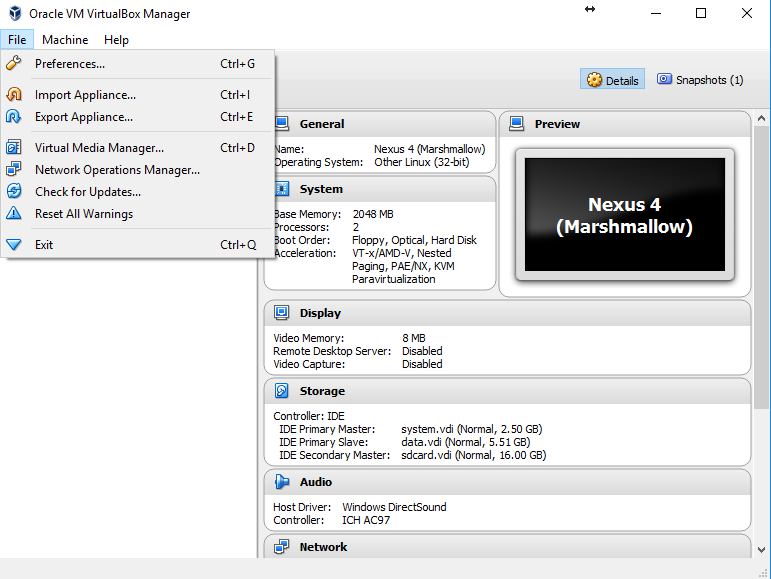The height and width of the screenshot is (579, 771).
Task: Open Virtual Media Manager menu entry
Action: click(138, 148)
